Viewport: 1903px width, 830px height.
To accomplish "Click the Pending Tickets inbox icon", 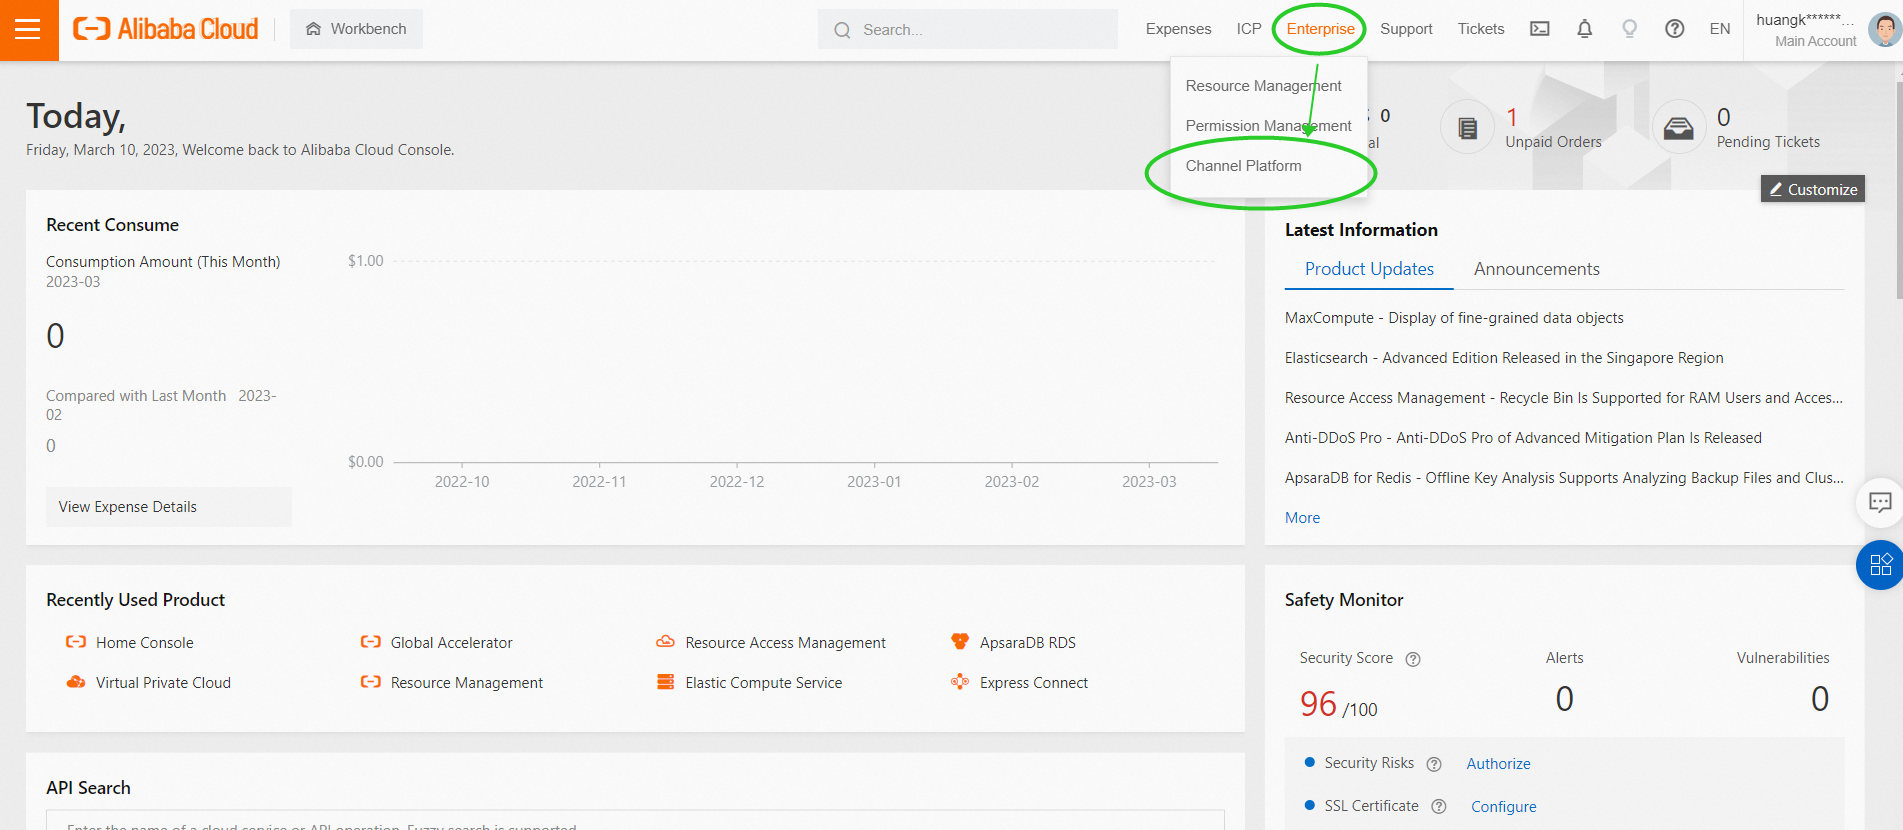I will pyautogui.click(x=1679, y=128).
